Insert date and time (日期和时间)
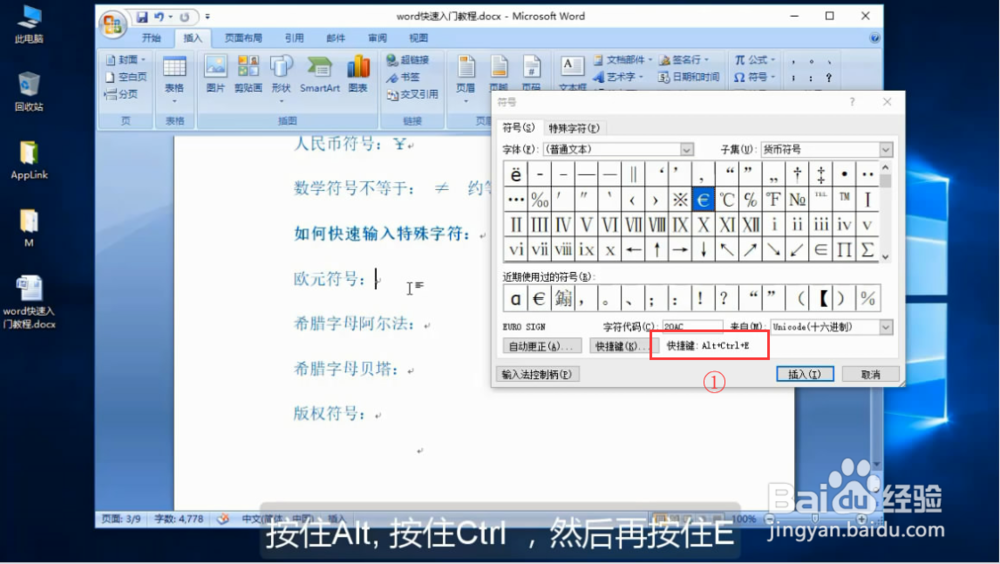Image resolution: width=1000 pixels, height=564 pixels. pos(689,77)
